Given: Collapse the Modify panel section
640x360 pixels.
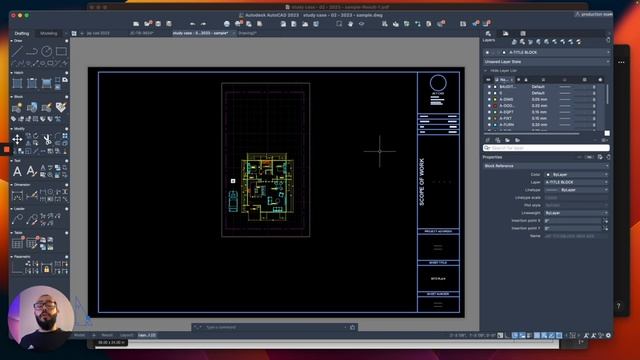Looking at the screenshot, I should (x=11, y=129).
